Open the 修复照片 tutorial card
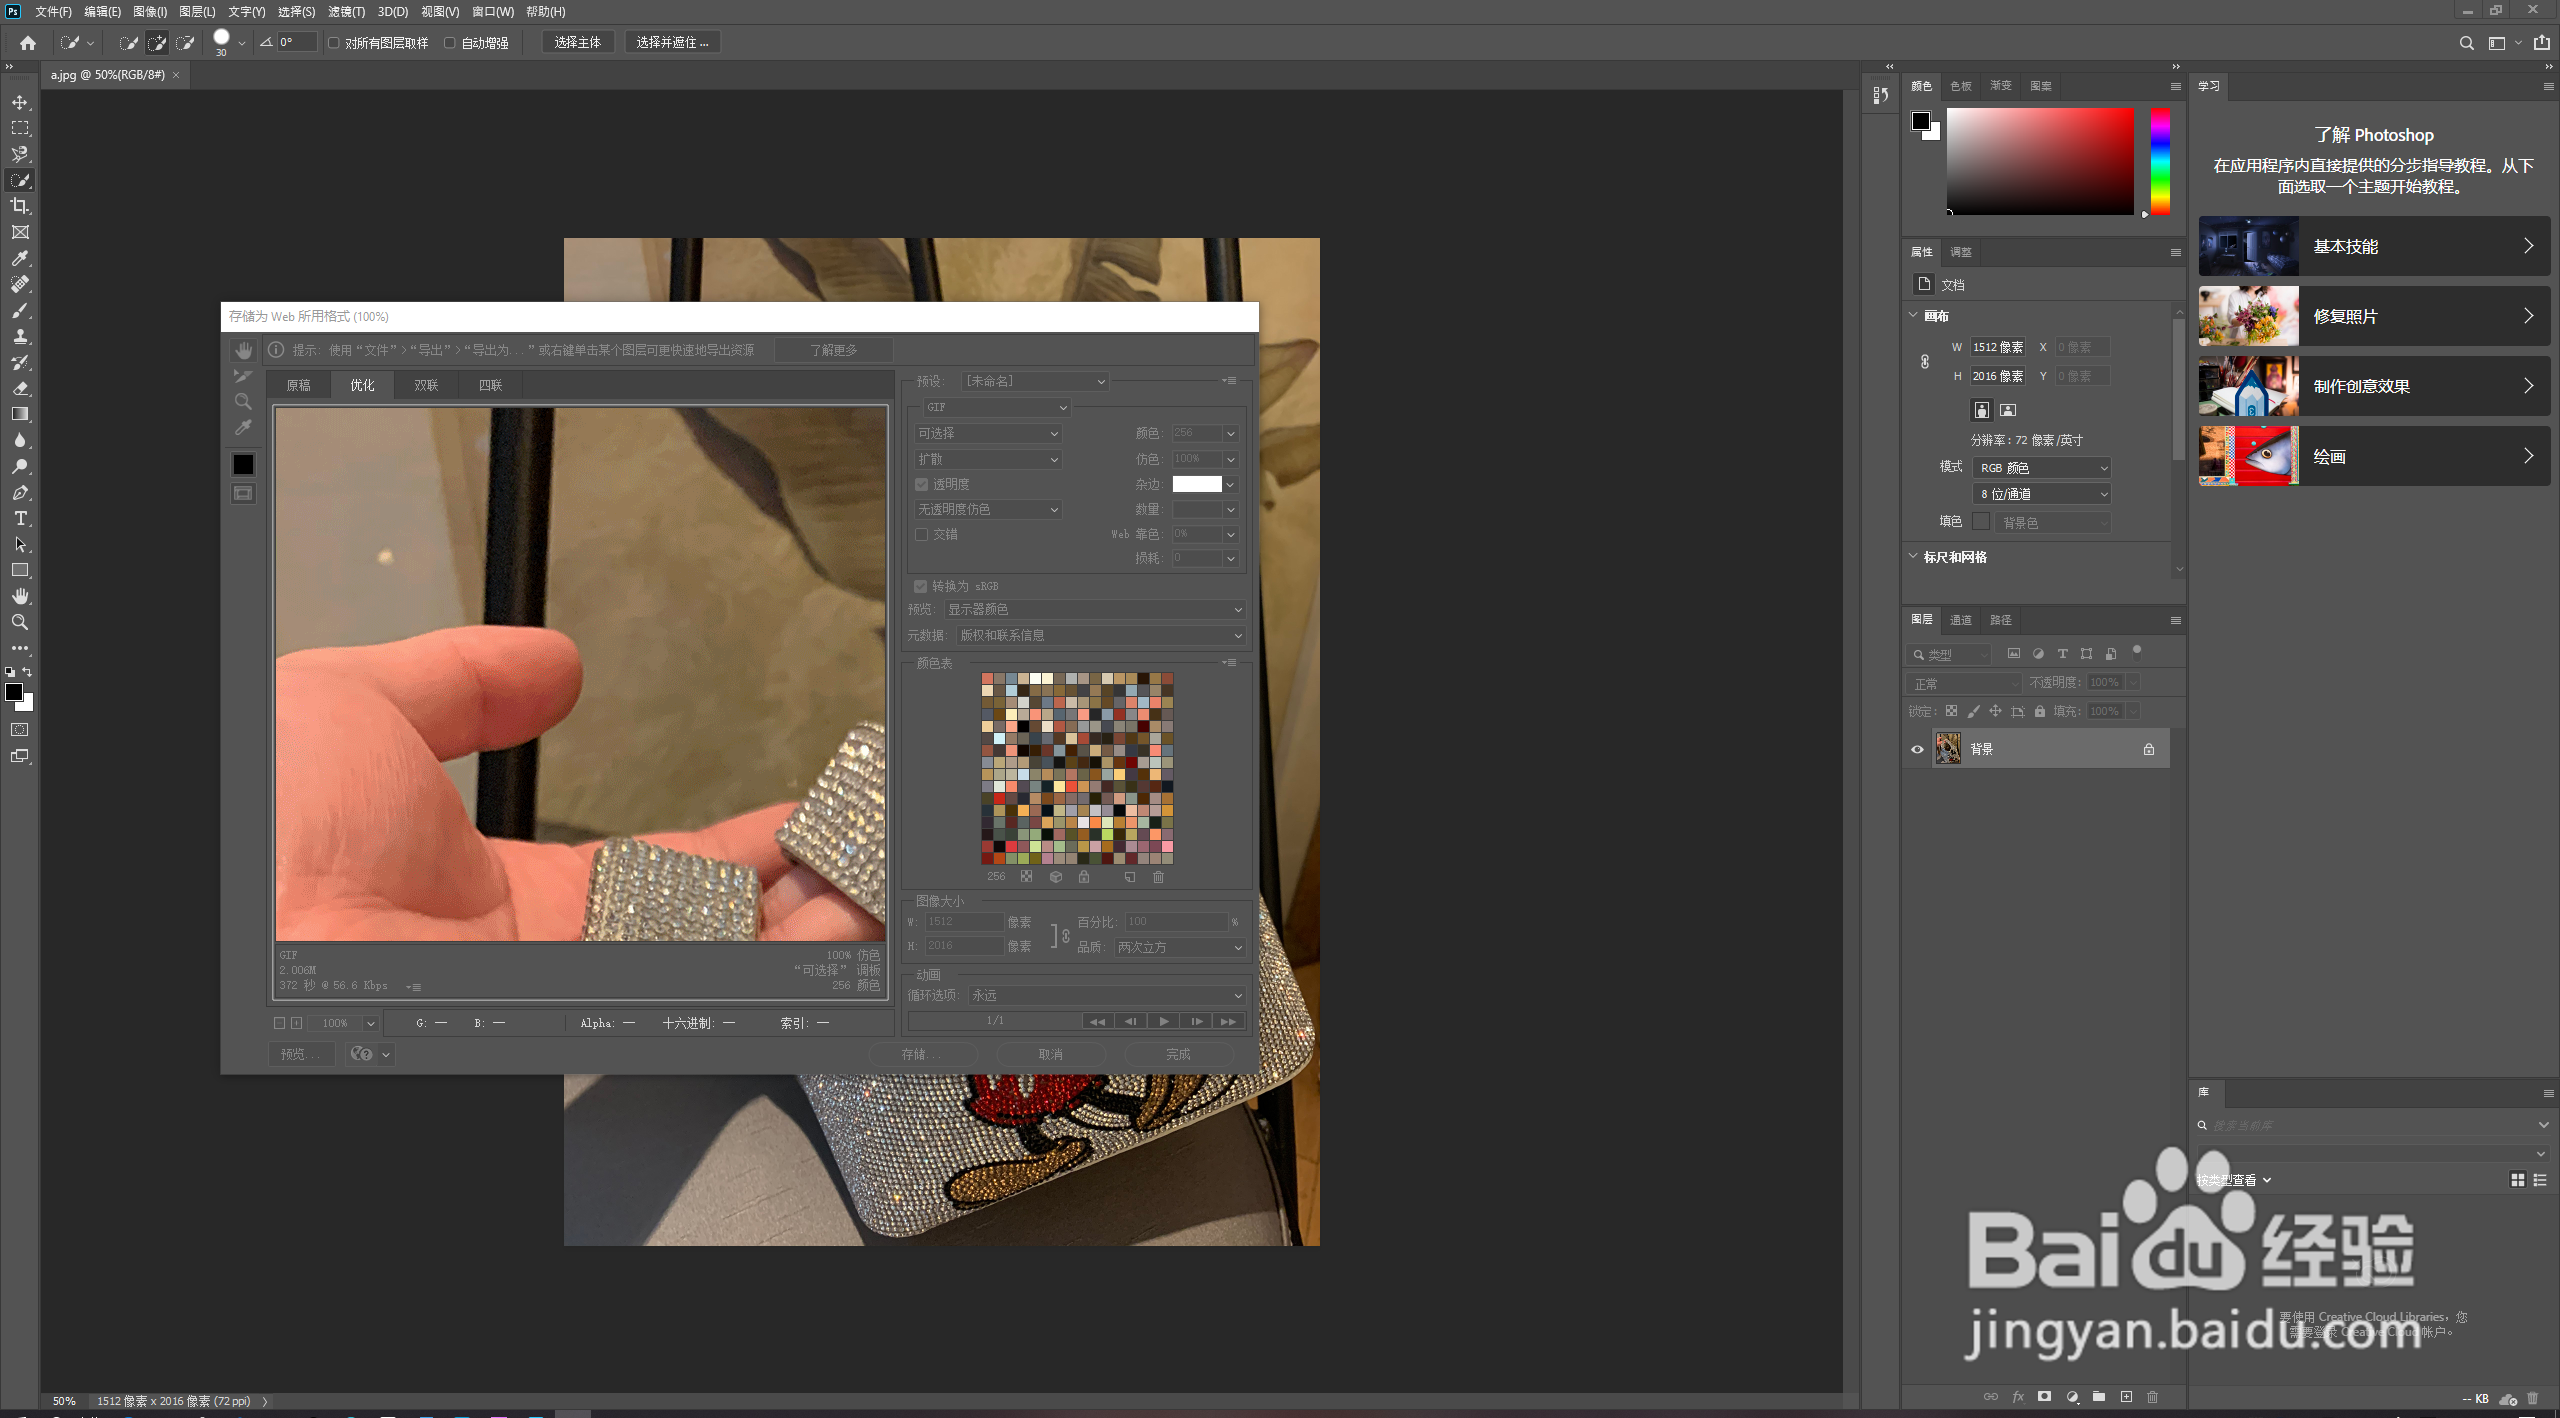This screenshot has height=1418, width=2560. [2373, 316]
